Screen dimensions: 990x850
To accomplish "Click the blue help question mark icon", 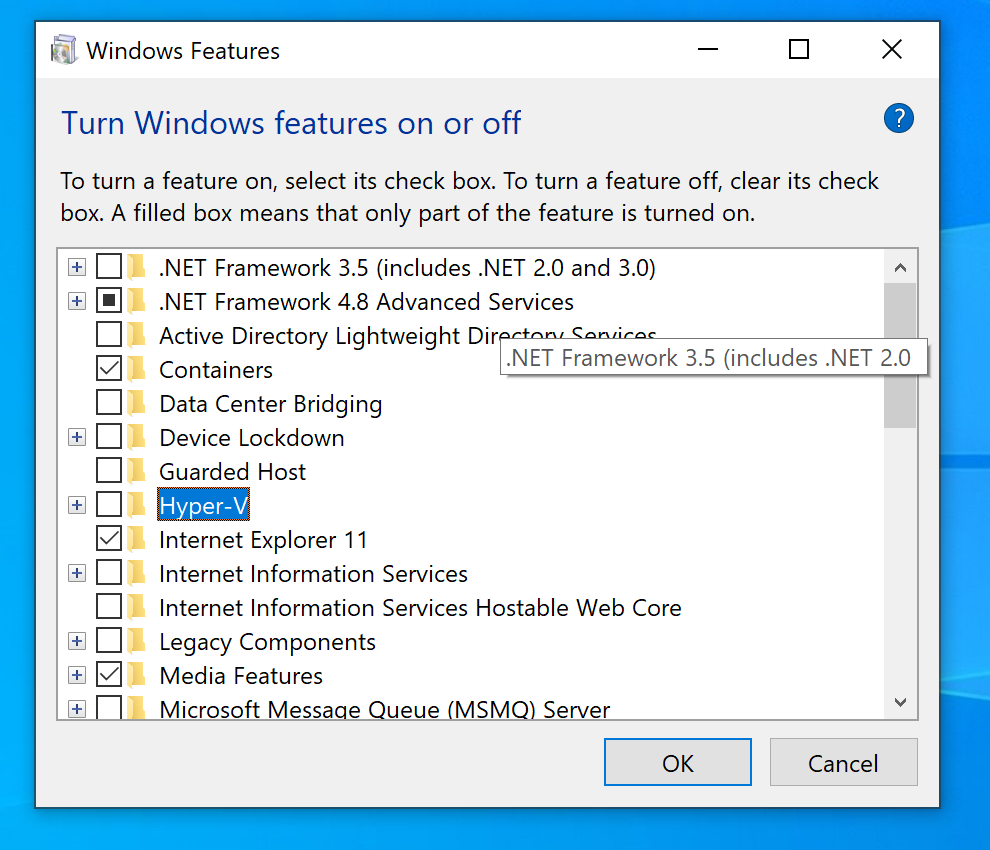I will [x=898, y=118].
